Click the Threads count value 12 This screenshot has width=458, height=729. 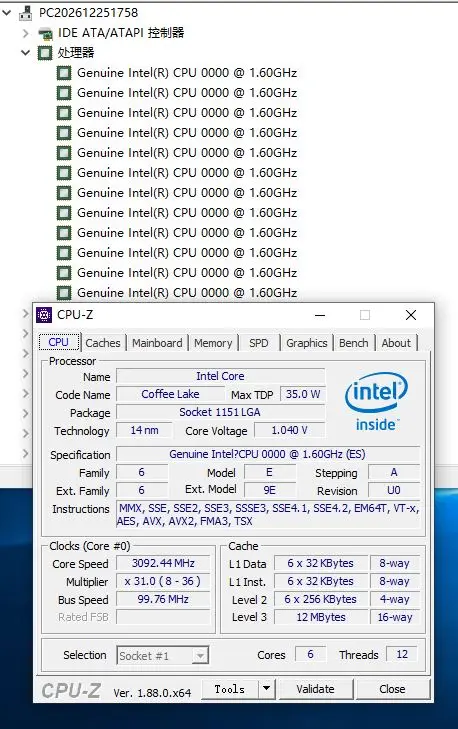402,655
